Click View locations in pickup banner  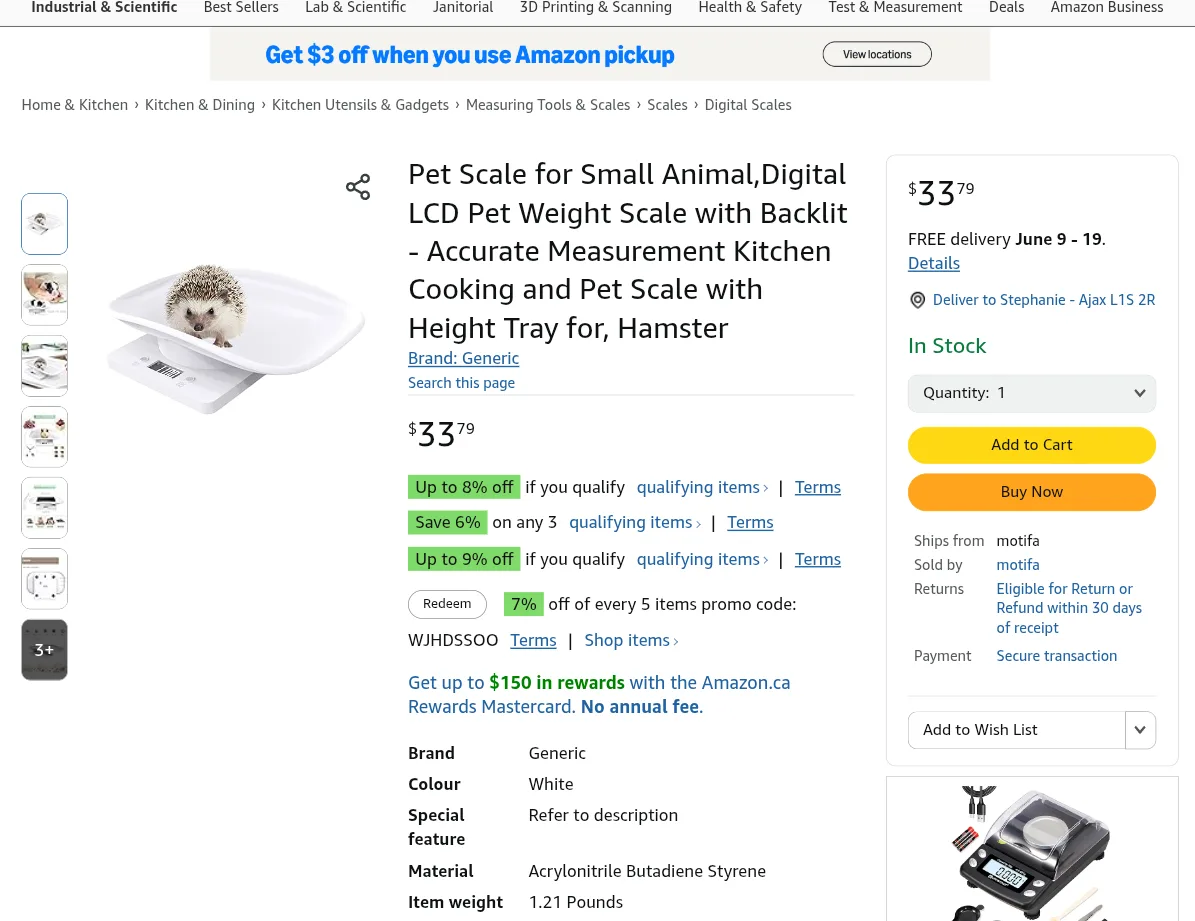click(877, 54)
